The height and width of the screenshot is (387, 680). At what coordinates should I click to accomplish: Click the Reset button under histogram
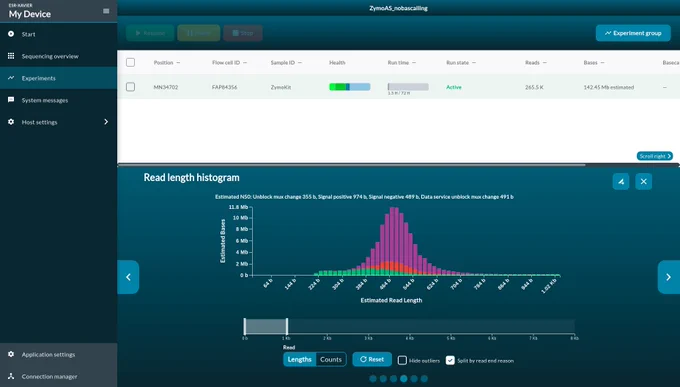(x=372, y=359)
